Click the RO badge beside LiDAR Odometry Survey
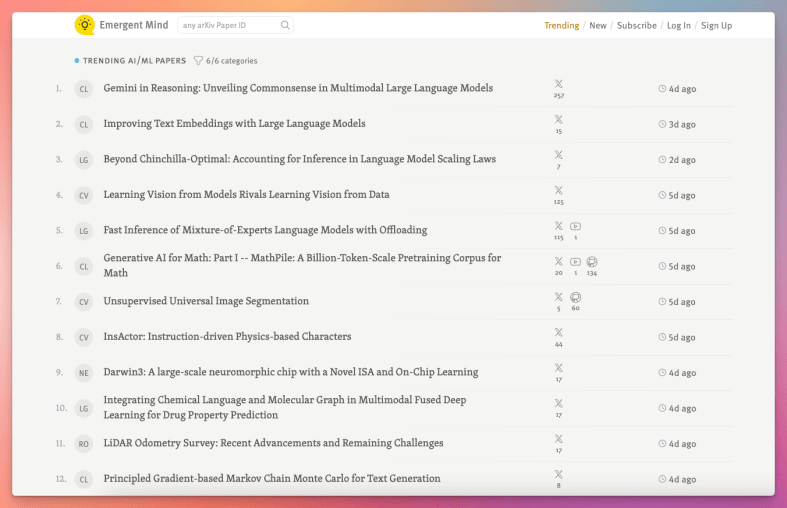Viewport: 787px width, 508px height. (x=84, y=444)
